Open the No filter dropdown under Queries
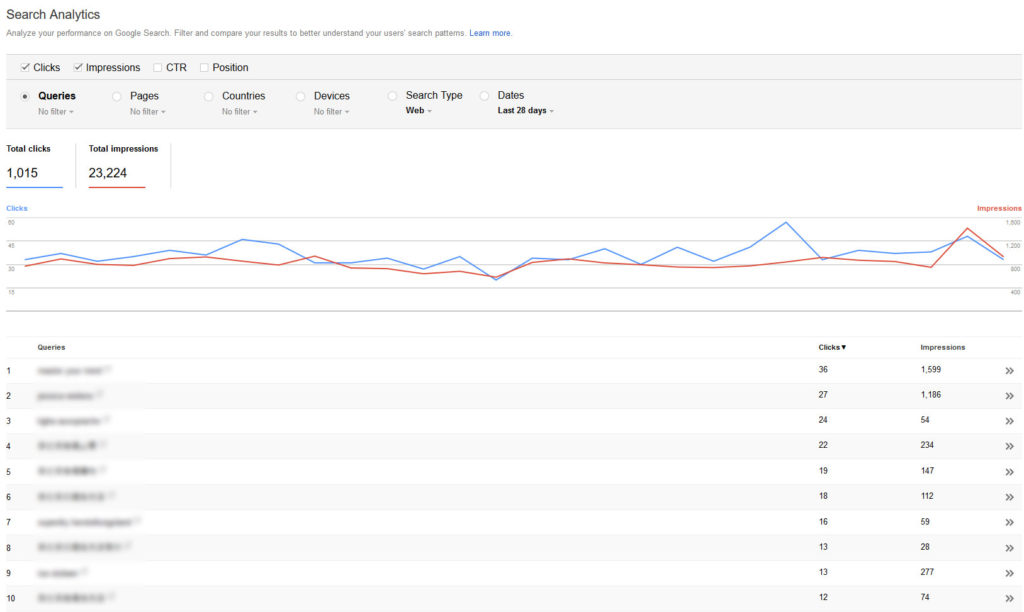This screenshot has height=612, width=1024. tap(56, 111)
